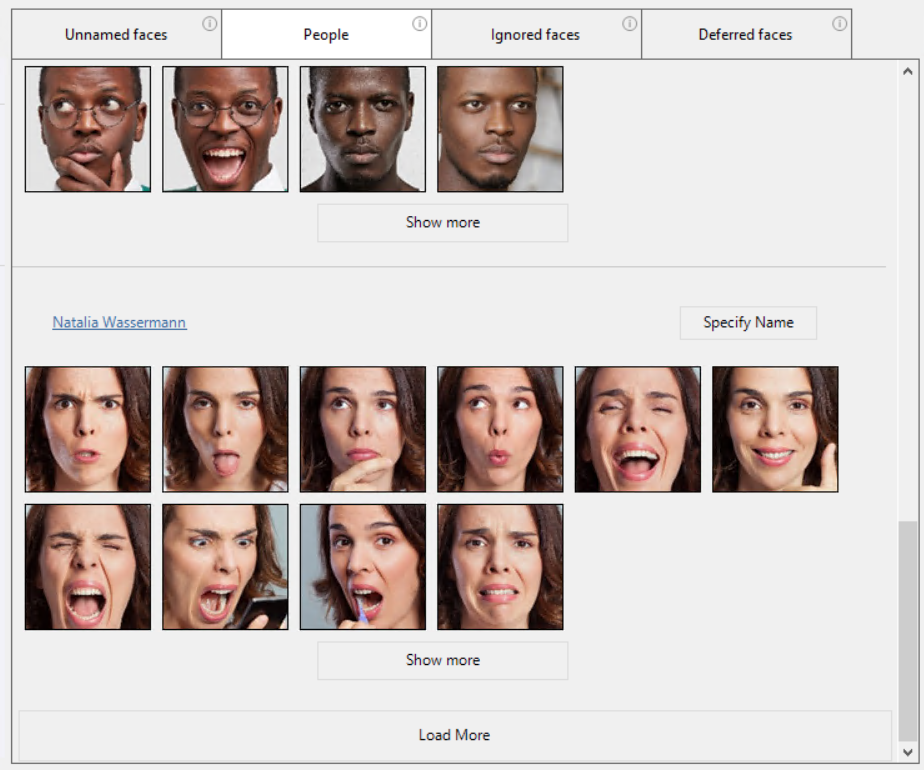
Task: Pick the glasses thumbnail with hand on chin
Action: click(x=88, y=129)
